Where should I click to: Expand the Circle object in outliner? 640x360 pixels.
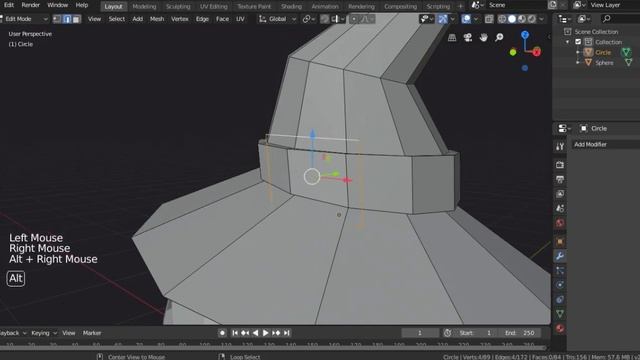(x=578, y=52)
